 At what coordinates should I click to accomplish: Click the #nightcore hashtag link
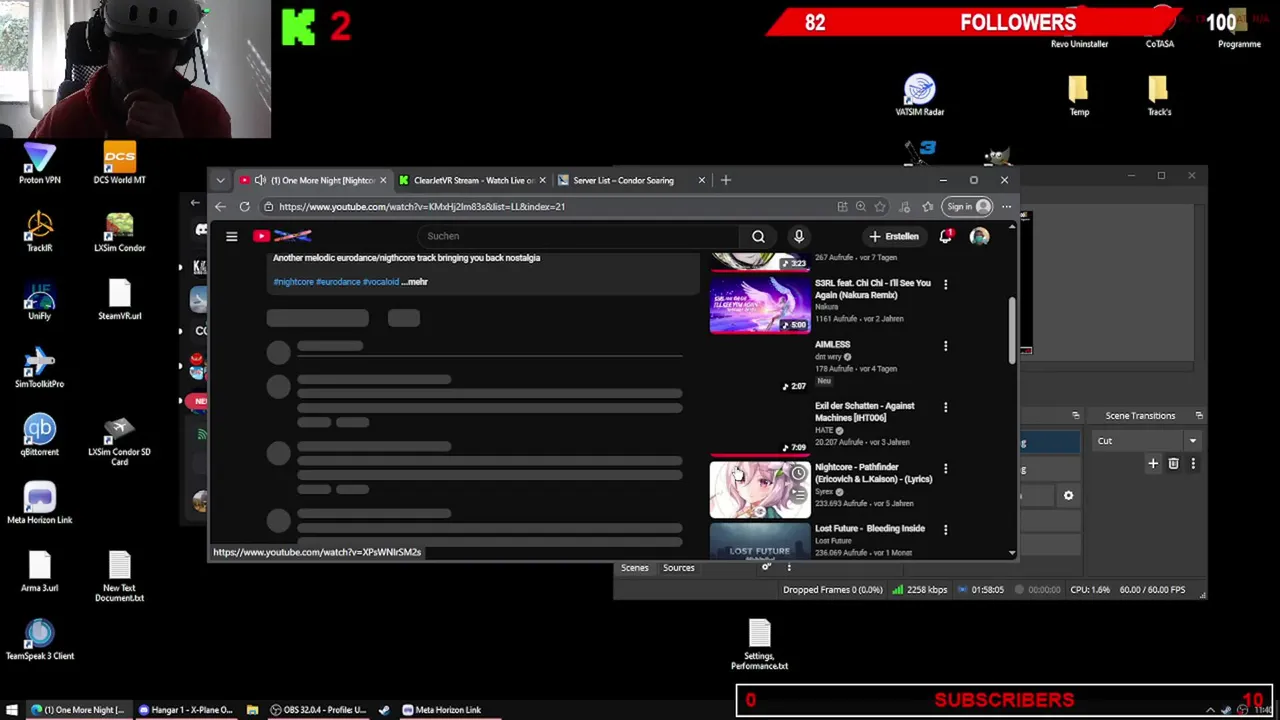[294, 282]
